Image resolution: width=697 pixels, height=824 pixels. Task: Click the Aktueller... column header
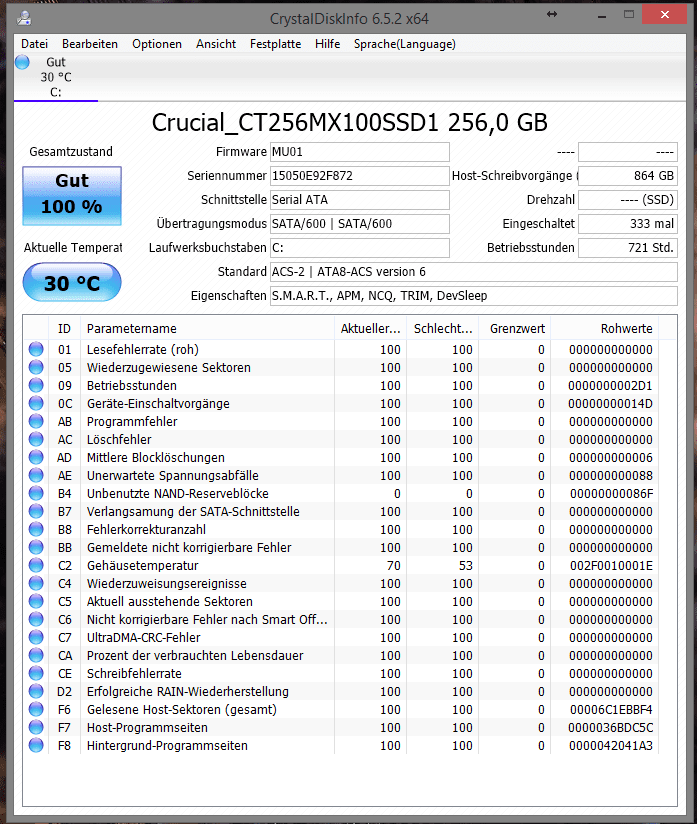tap(370, 328)
